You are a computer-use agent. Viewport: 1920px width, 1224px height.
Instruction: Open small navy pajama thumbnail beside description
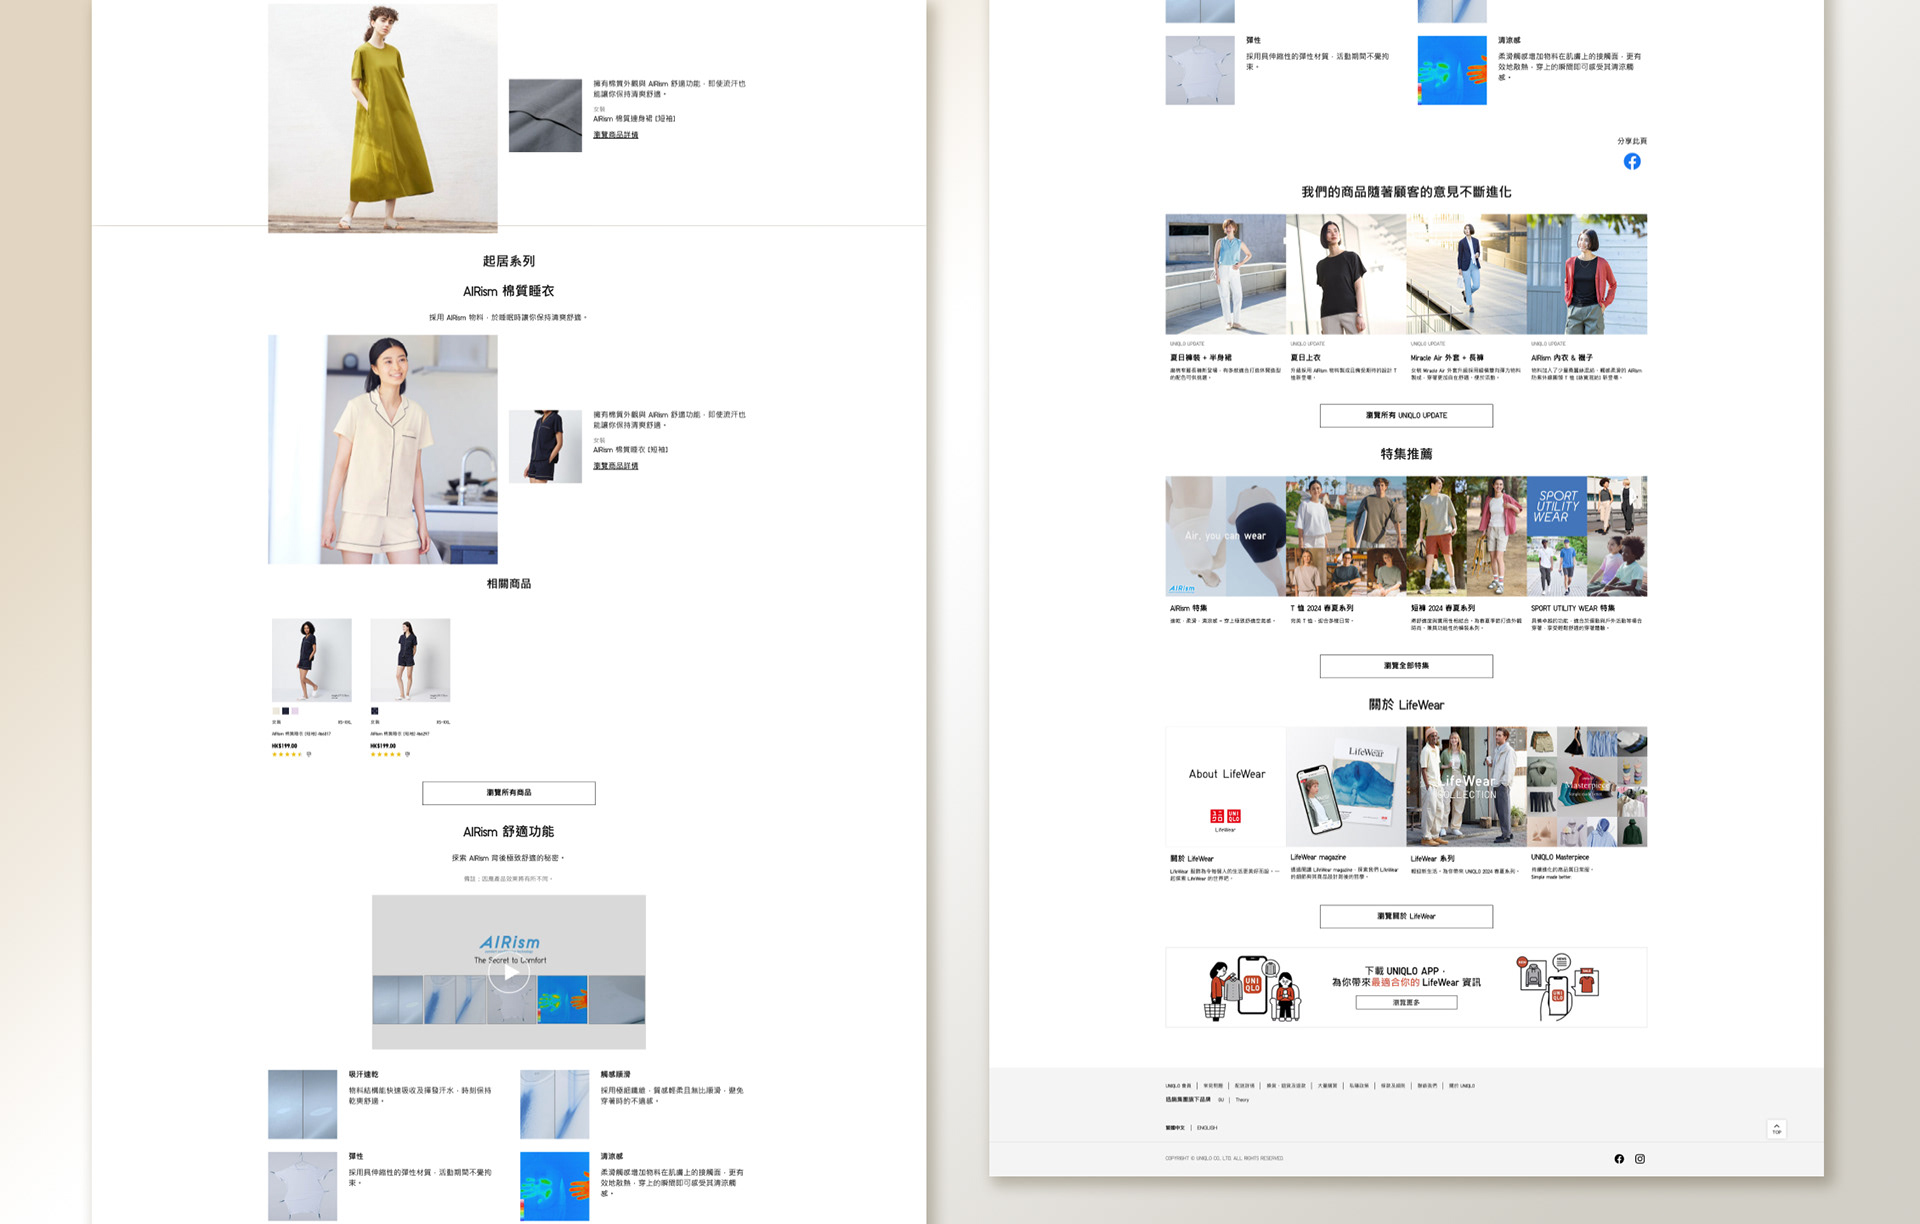[x=545, y=446]
